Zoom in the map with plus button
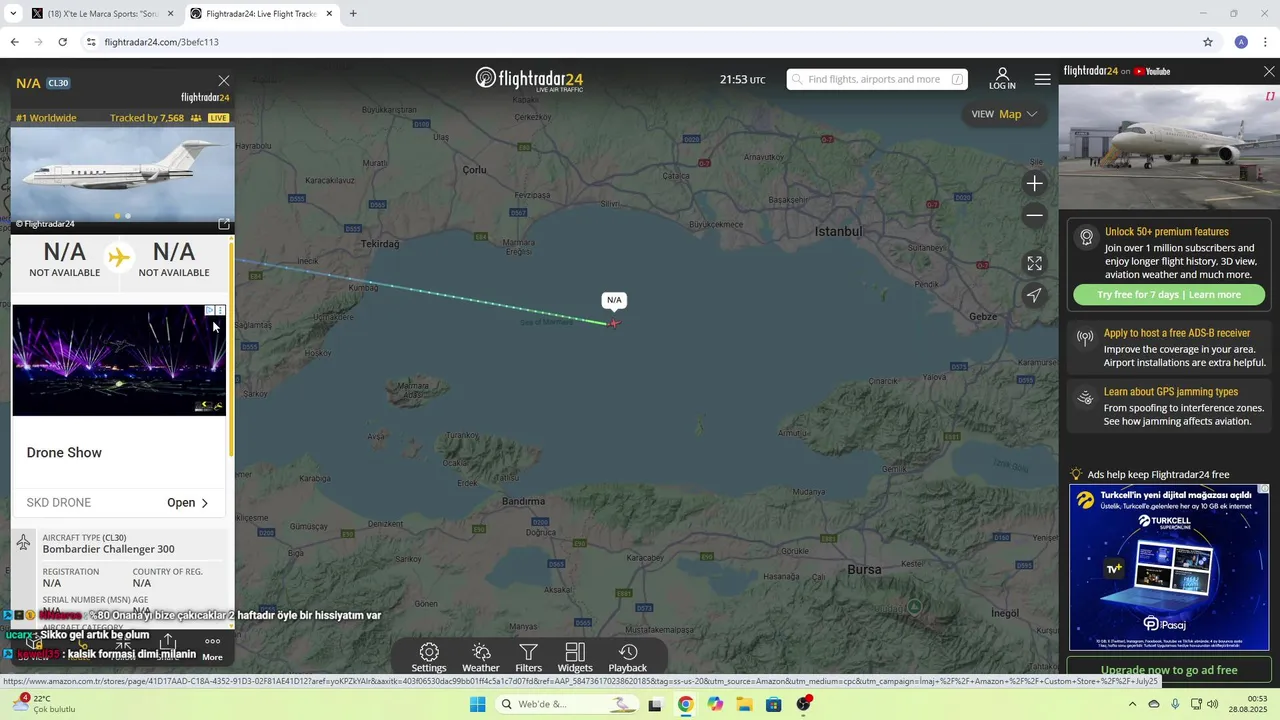1280x720 pixels. (1035, 183)
